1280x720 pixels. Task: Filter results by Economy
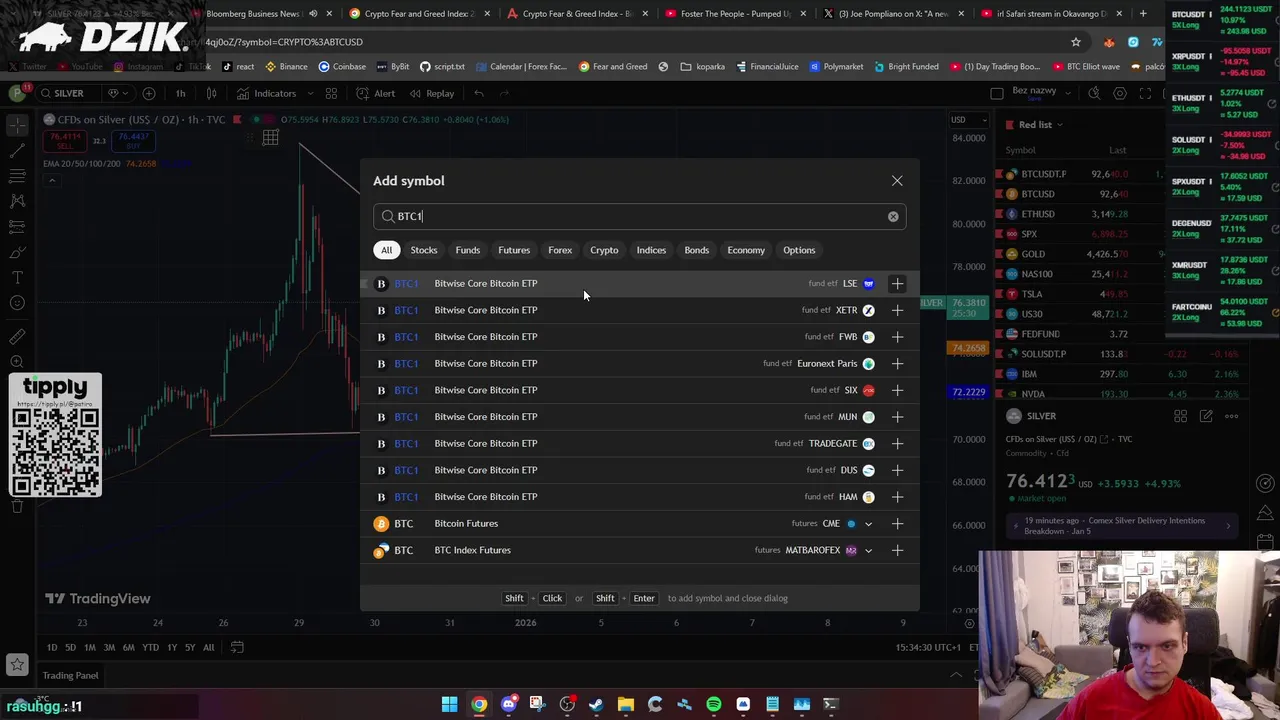746,250
